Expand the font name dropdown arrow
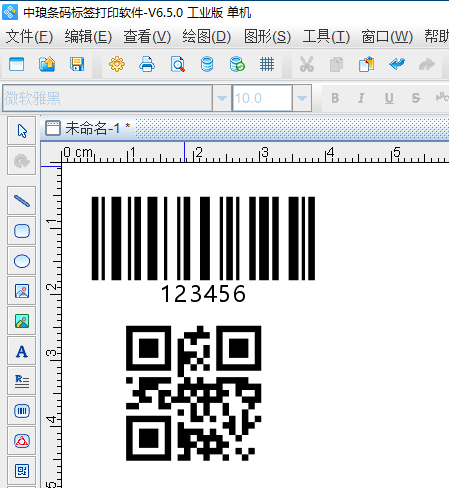This screenshot has width=449, height=488. pos(222,98)
